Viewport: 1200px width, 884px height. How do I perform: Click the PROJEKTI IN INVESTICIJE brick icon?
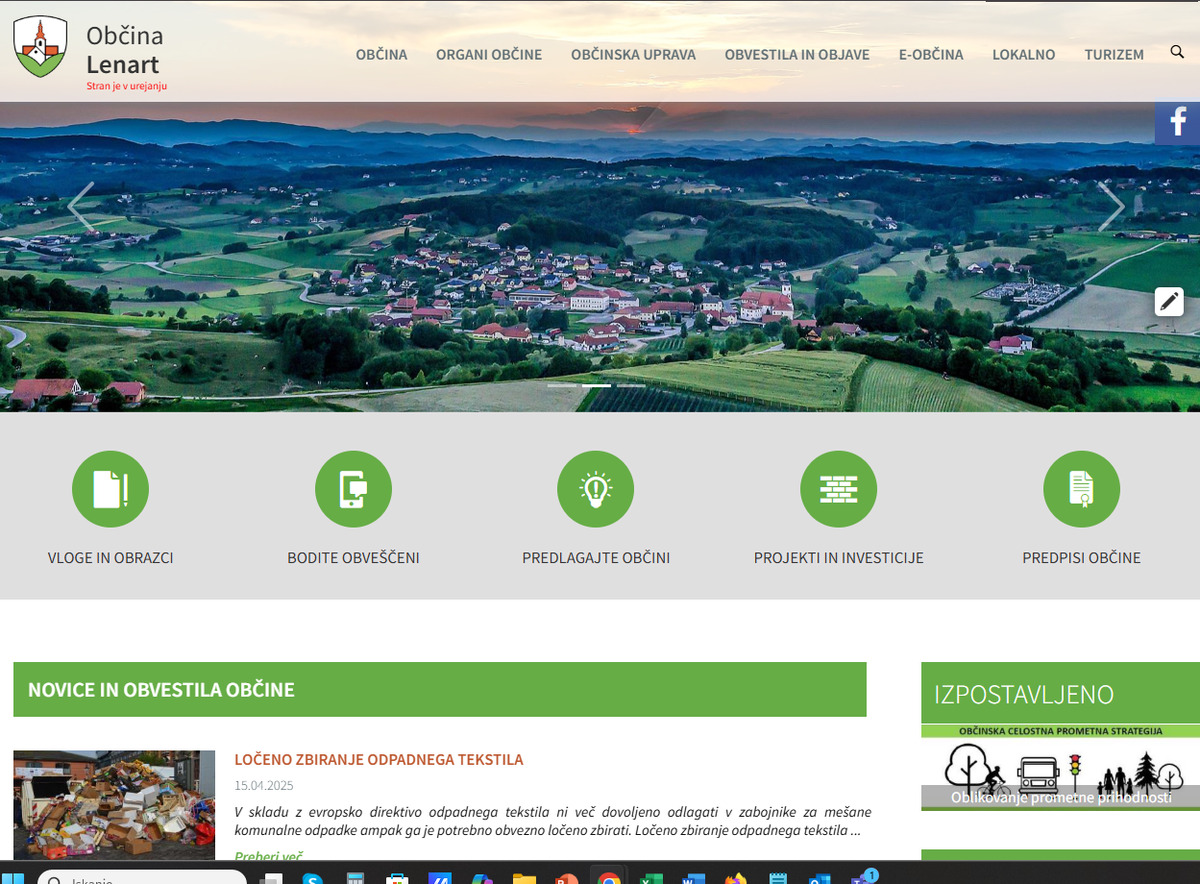(838, 488)
